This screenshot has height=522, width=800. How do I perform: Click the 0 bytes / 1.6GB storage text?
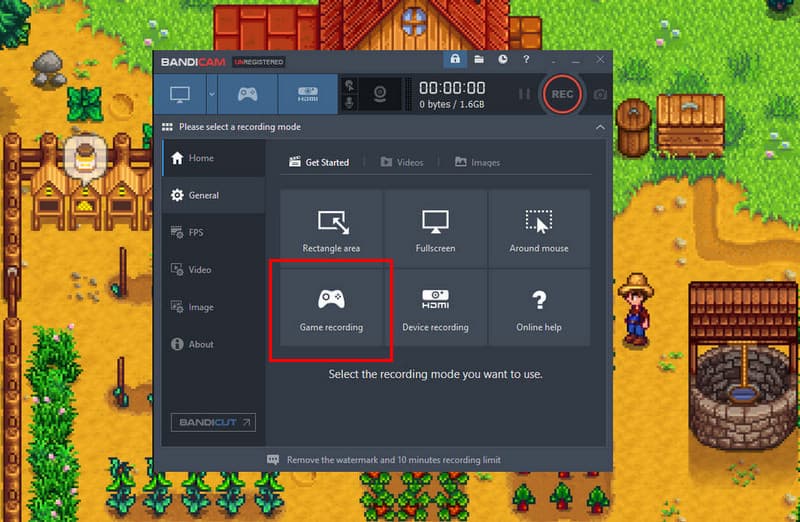click(x=452, y=104)
